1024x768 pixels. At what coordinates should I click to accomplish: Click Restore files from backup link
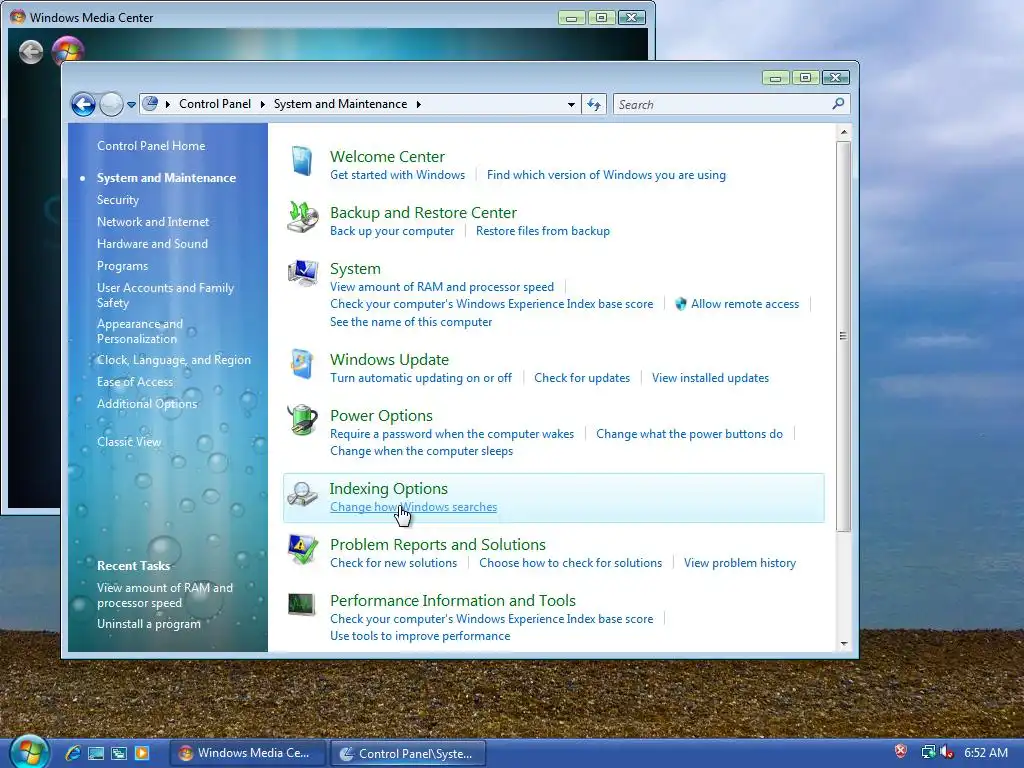(x=543, y=231)
